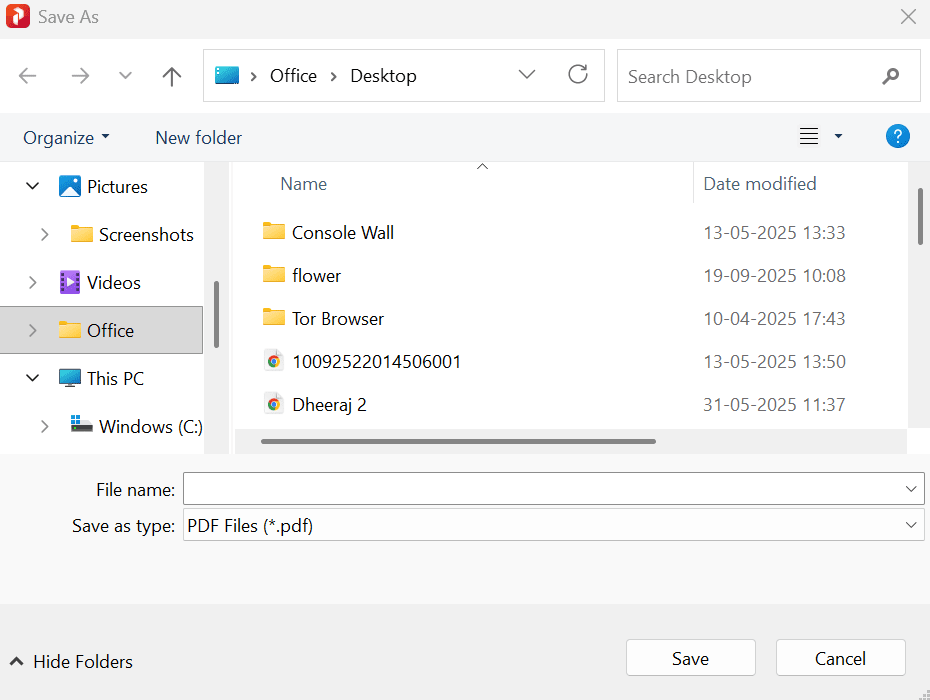Cancel the Save As dialog
Image resolution: width=930 pixels, height=700 pixels.
pos(840,657)
